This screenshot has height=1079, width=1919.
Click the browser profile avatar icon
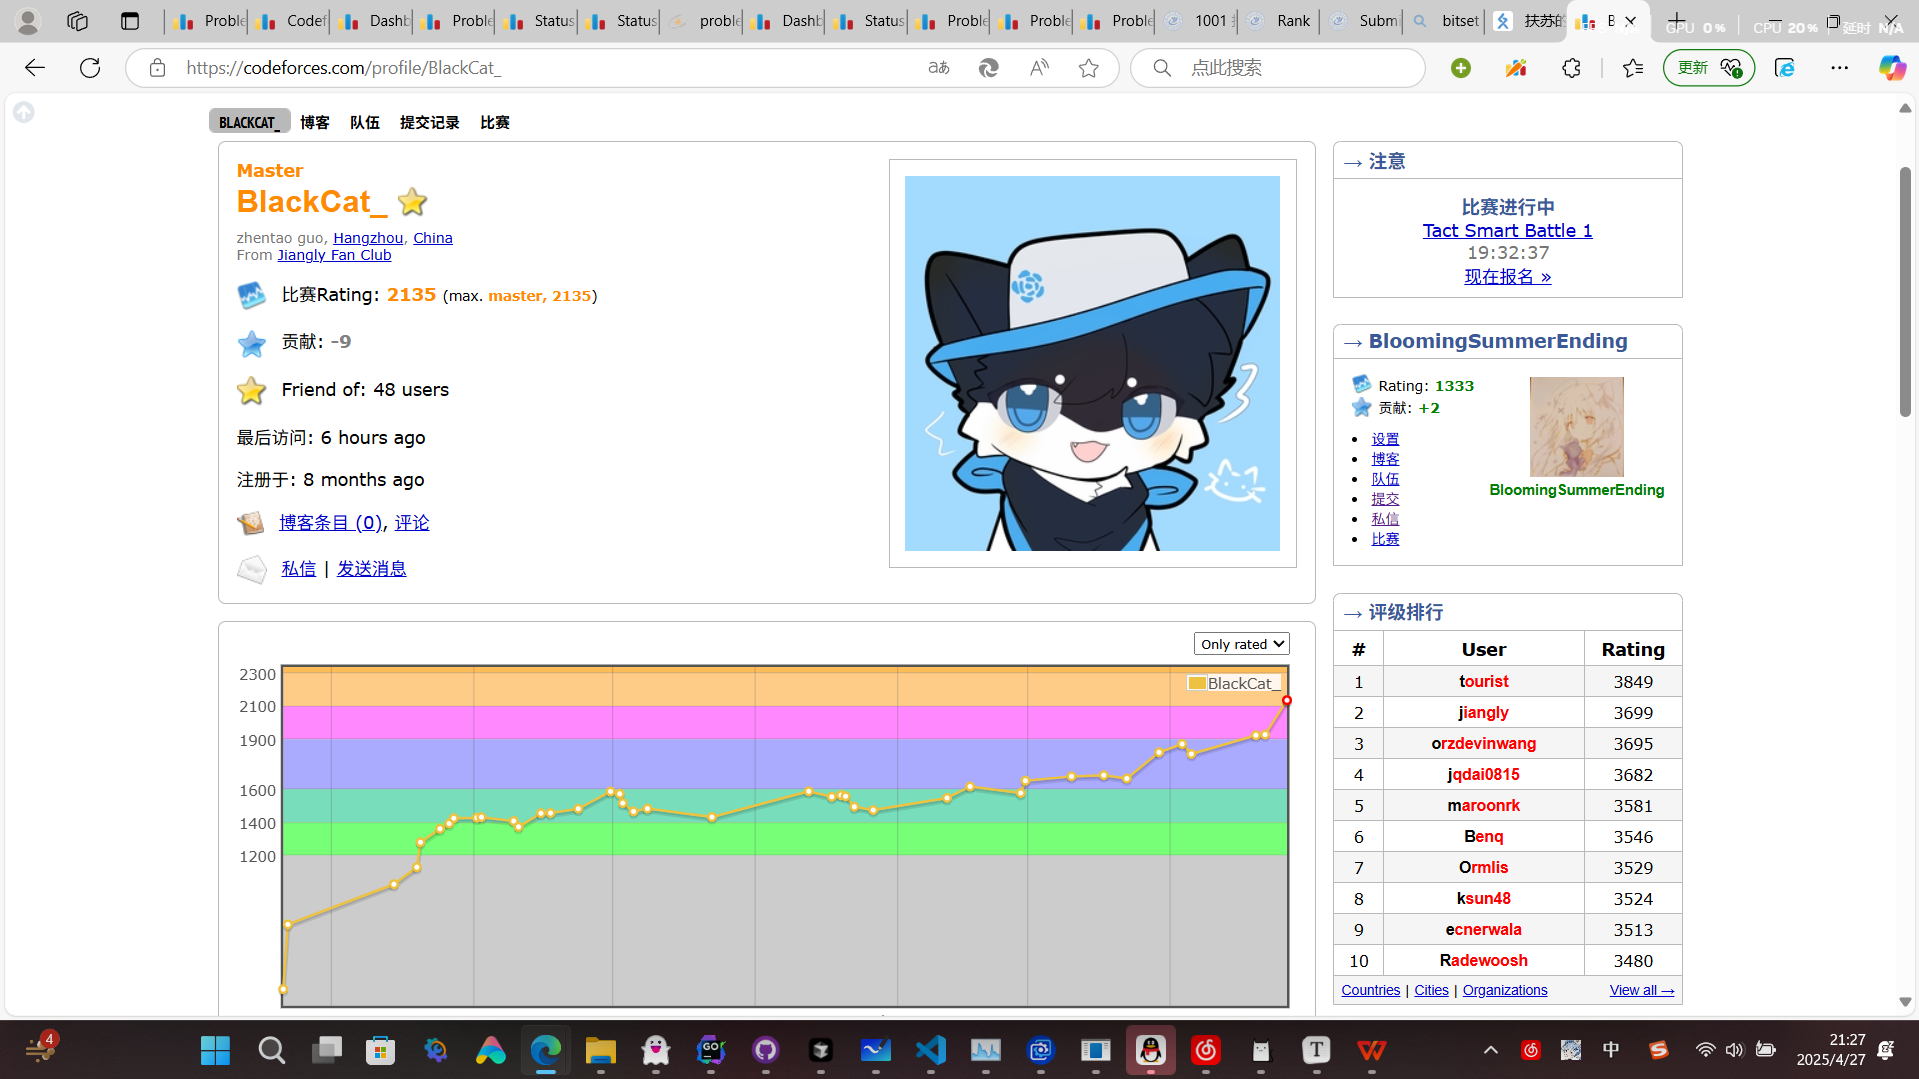(x=28, y=21)
